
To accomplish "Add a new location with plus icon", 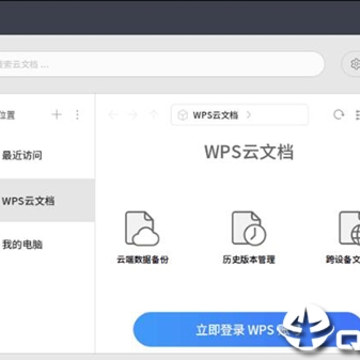I will pos(57,115).
